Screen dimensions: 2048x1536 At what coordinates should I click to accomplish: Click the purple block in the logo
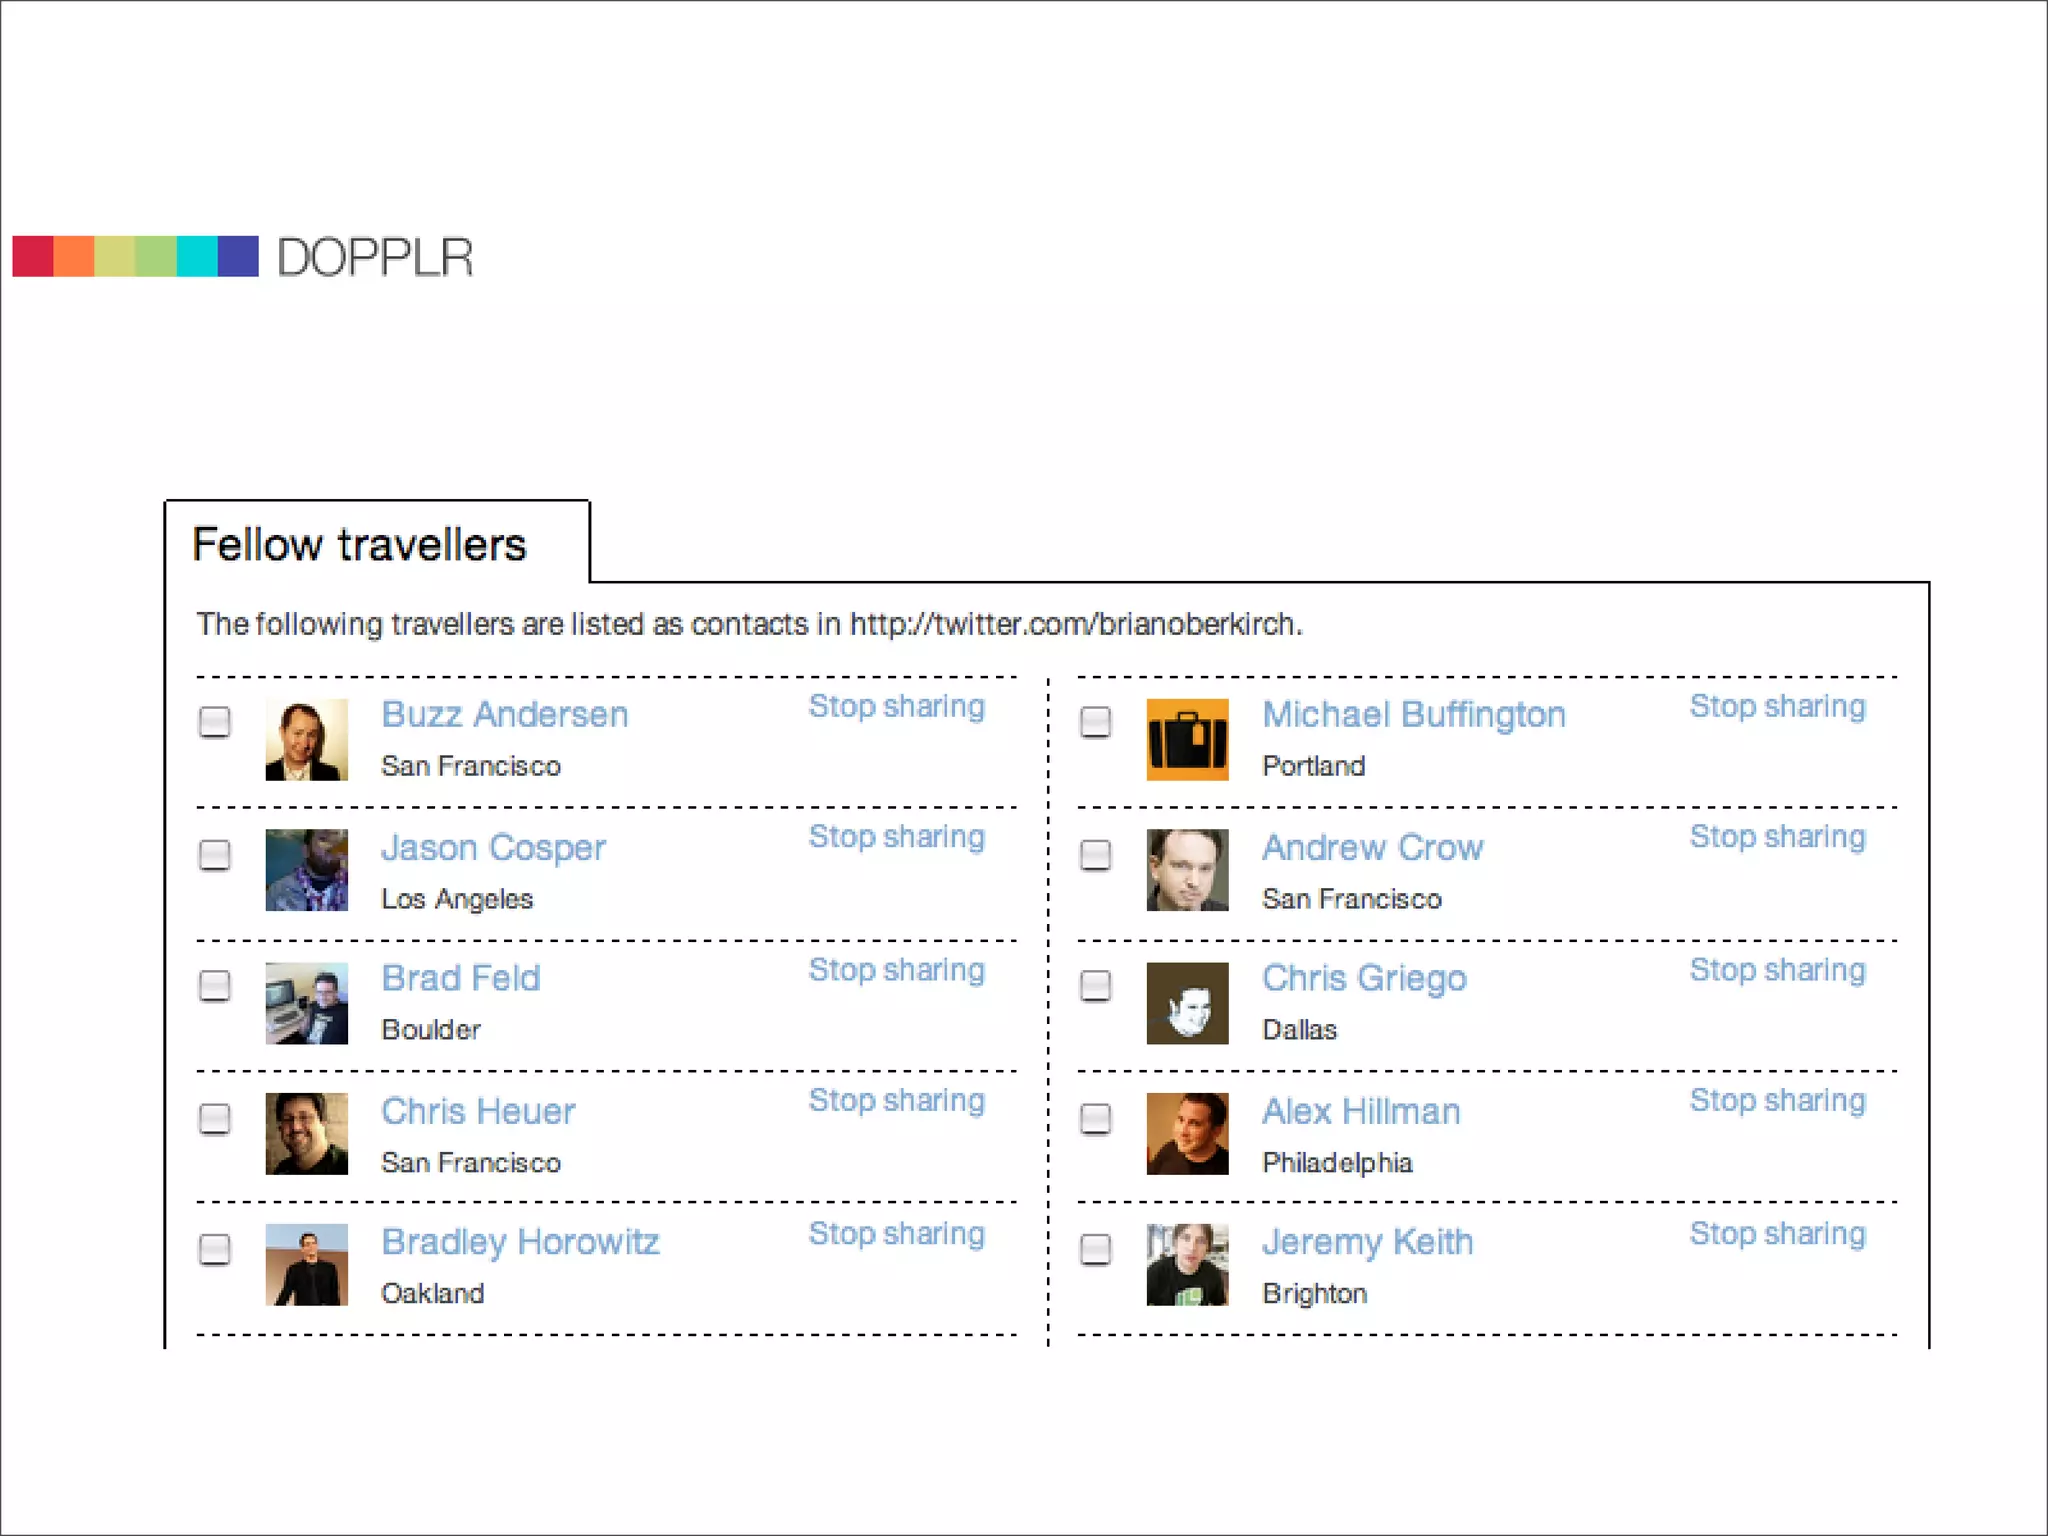(238, 256)
